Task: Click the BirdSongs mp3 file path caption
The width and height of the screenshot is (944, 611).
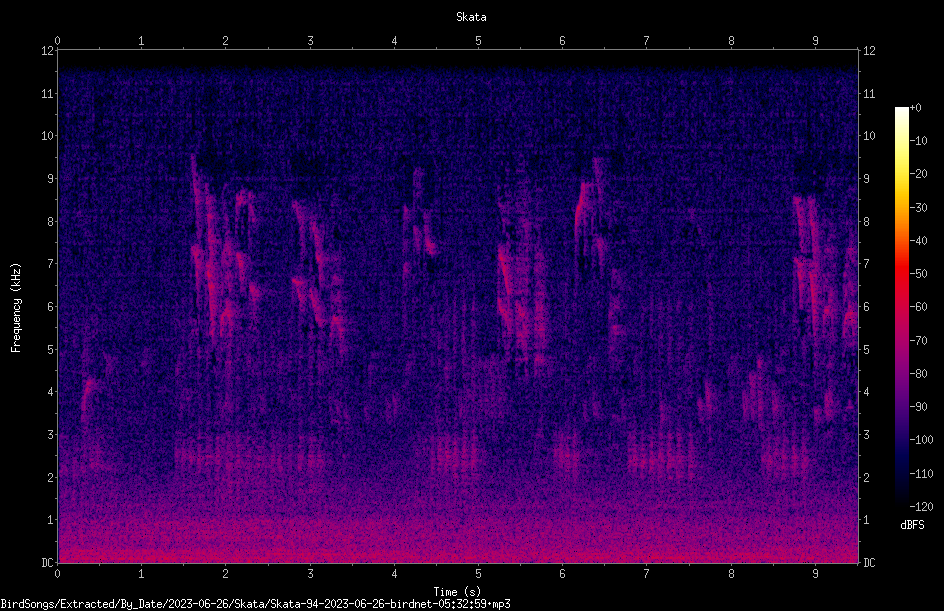Action: (x=255, y=604)
